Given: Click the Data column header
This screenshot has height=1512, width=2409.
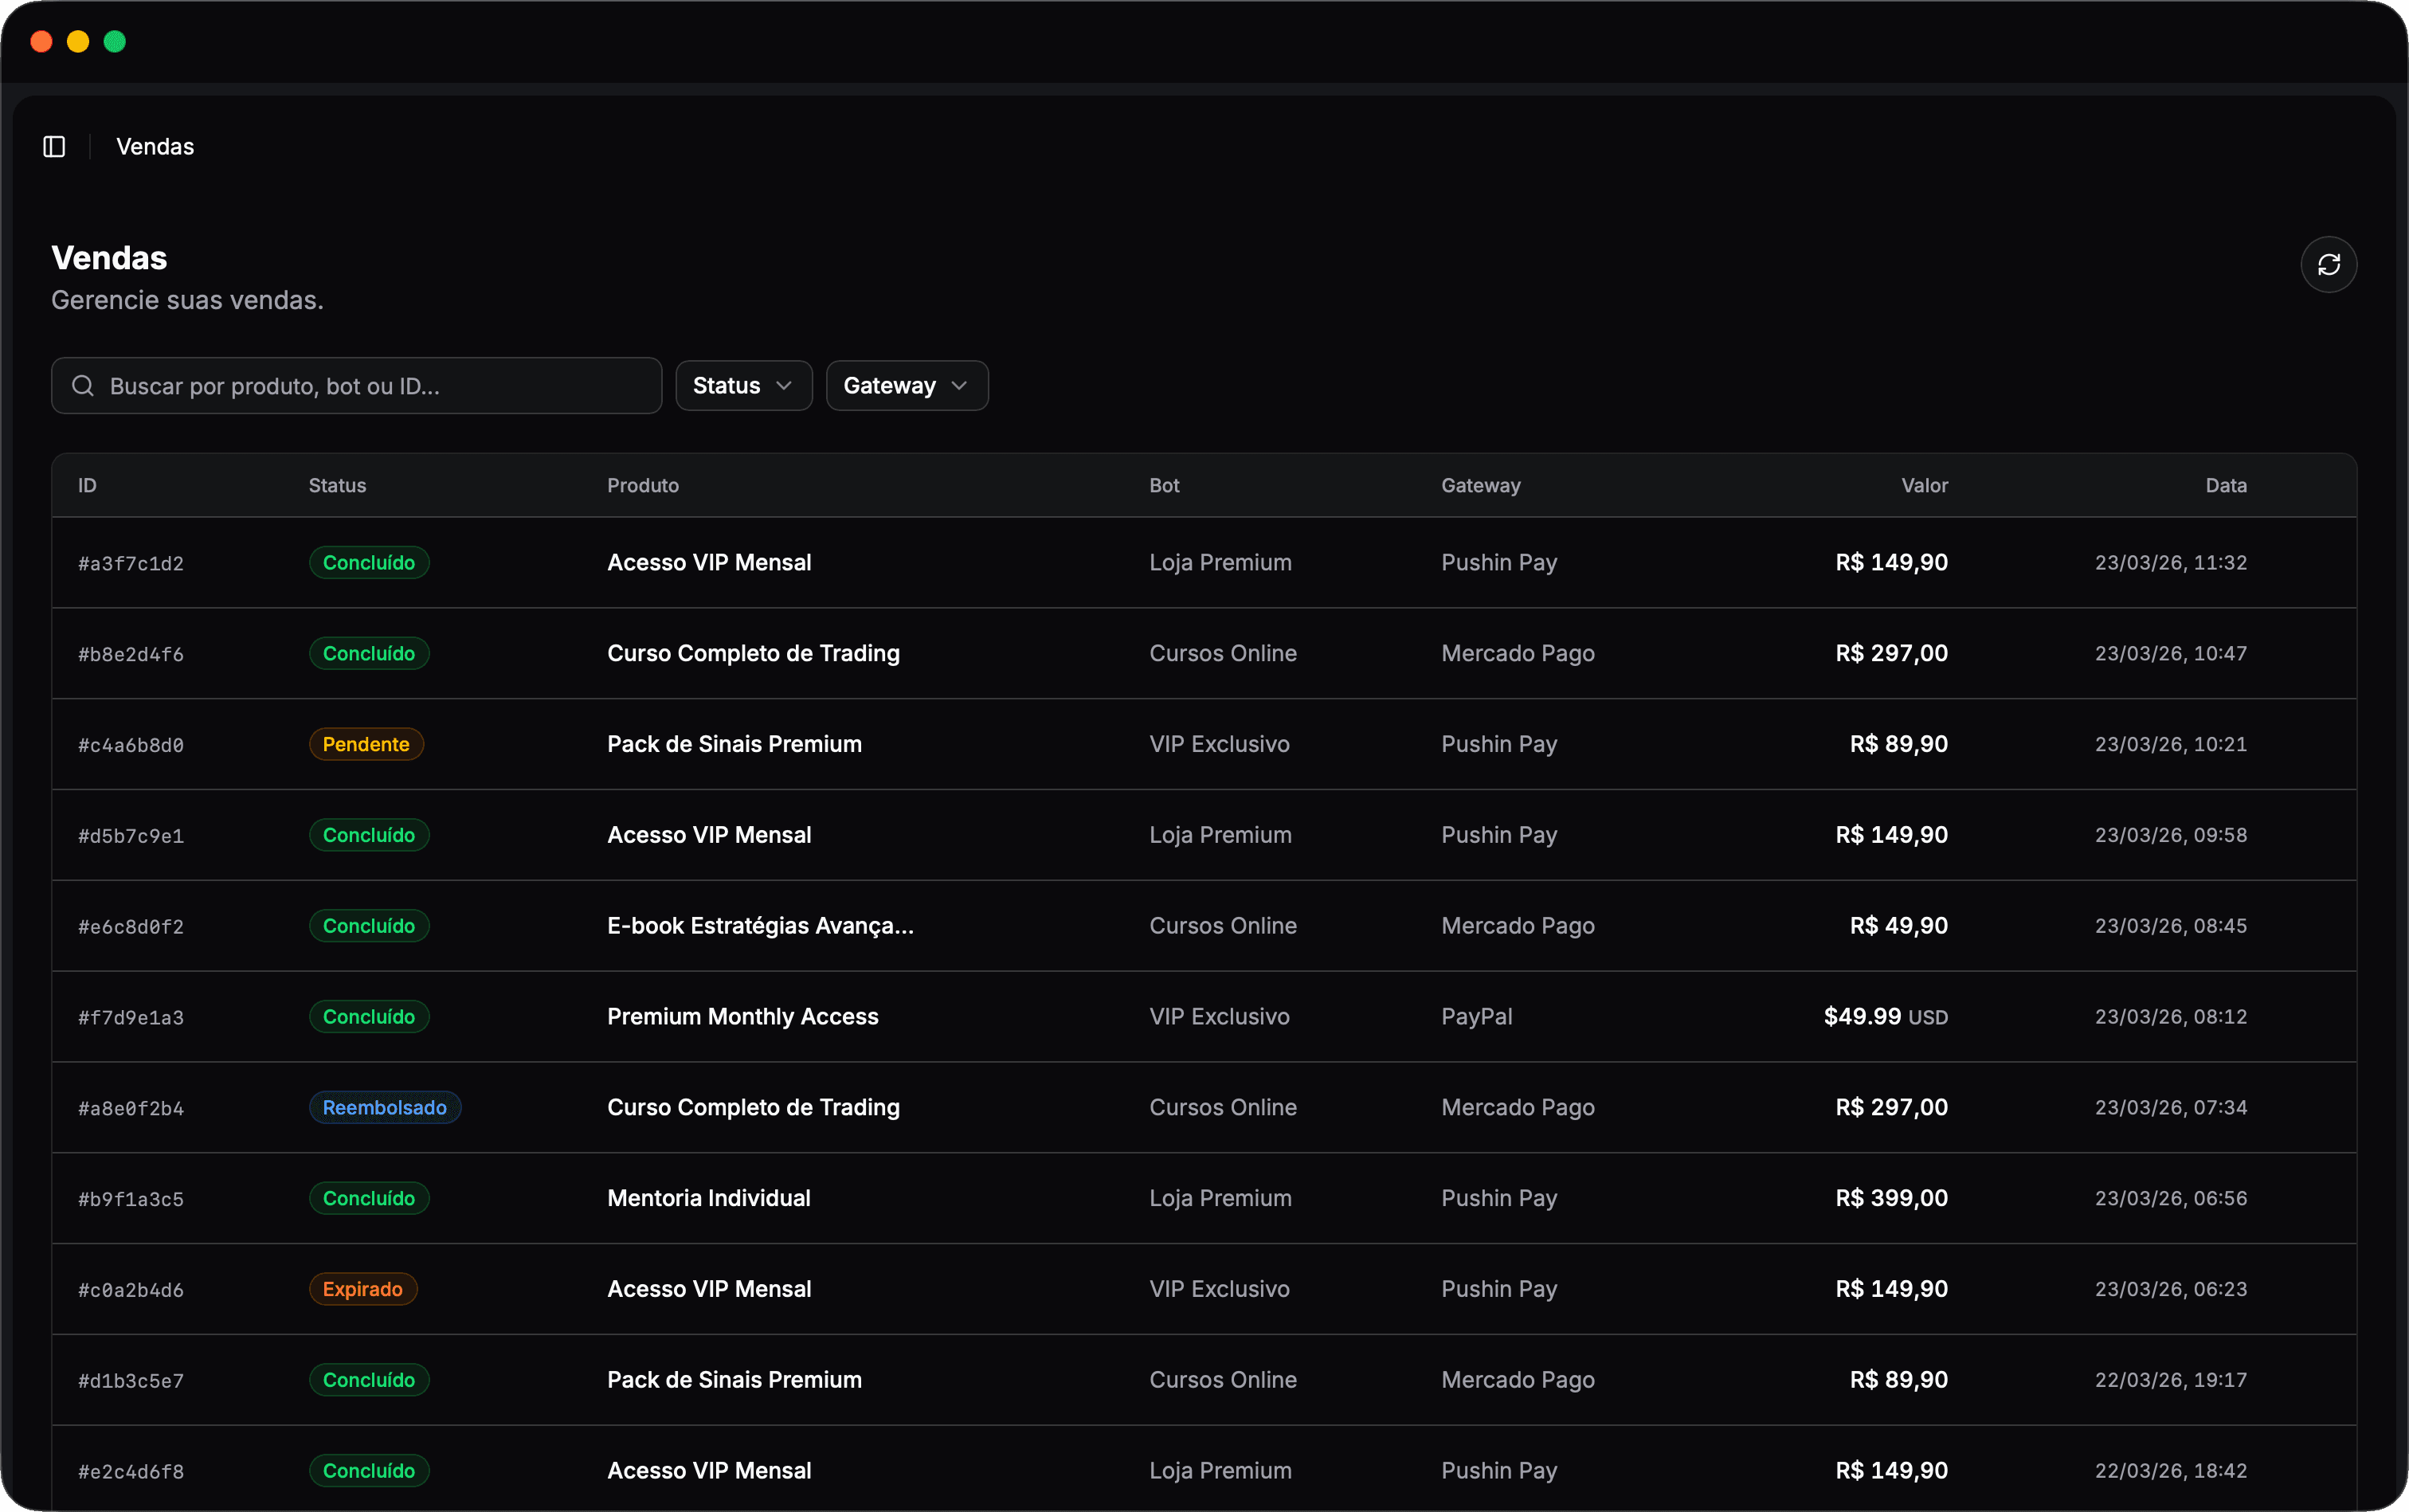Looking at the screenshot, I should click(x=2225, y=486).
